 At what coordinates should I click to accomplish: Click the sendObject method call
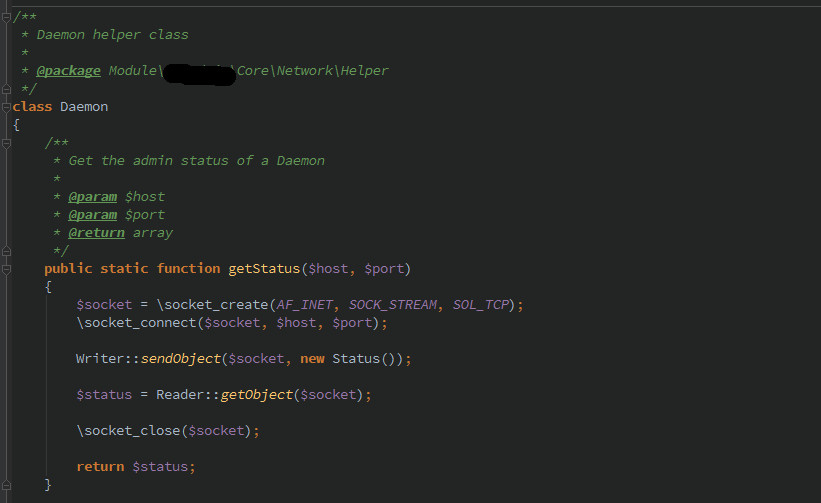pos(180,358)
